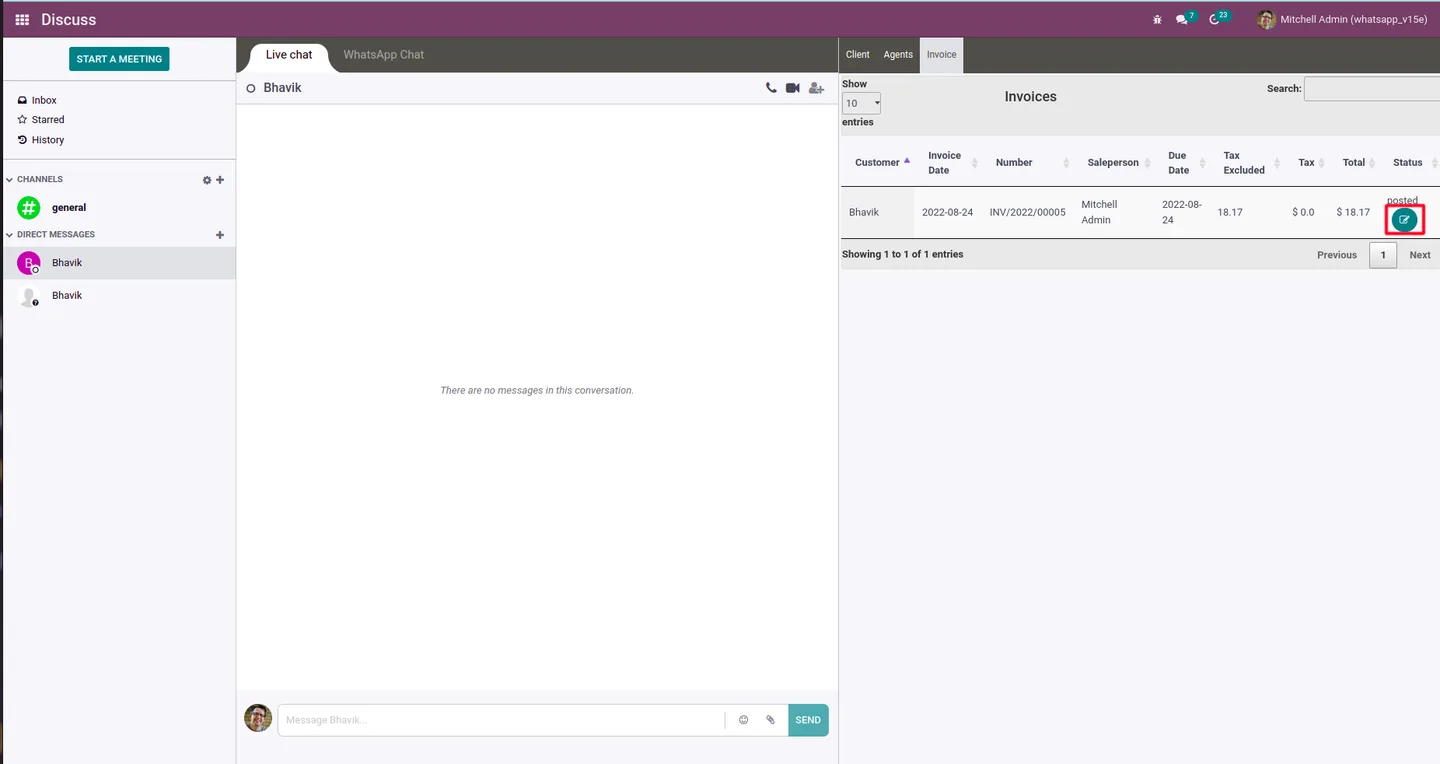Screen dimensions: 1440x764
Task: Add a new channel with plus icon
Action: click(220, 180)
